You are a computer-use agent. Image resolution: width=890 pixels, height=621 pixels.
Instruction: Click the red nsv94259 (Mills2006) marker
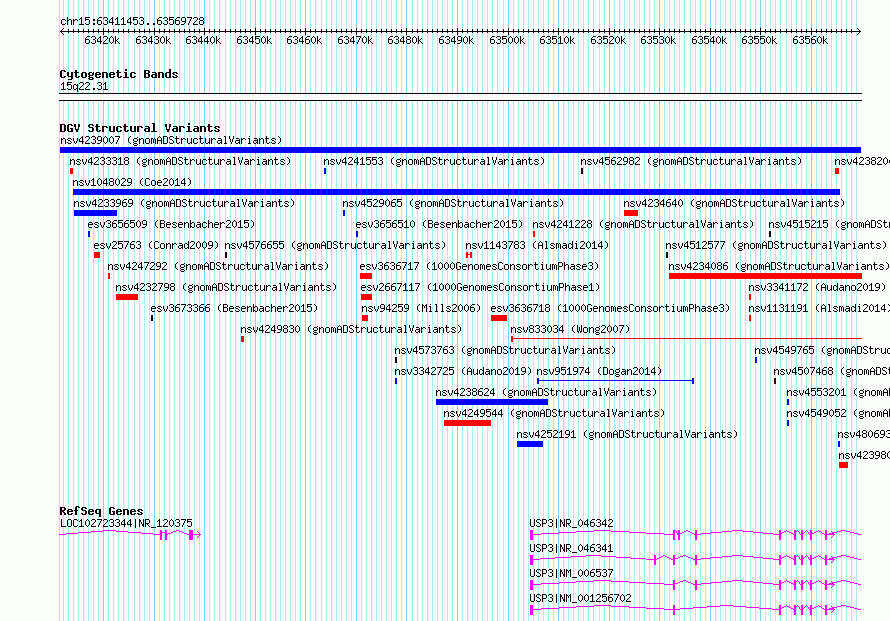(365, 318)
